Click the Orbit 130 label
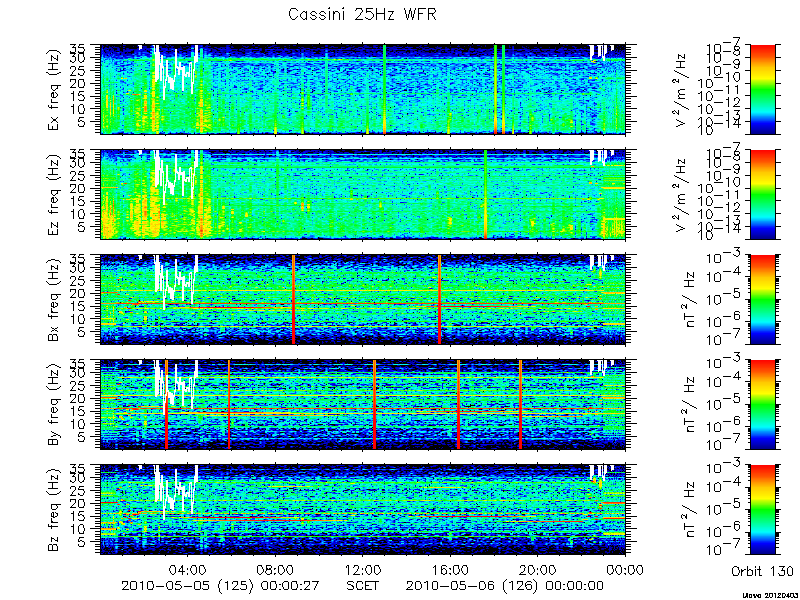The image size is (800, 600). (x=762, y=571)
